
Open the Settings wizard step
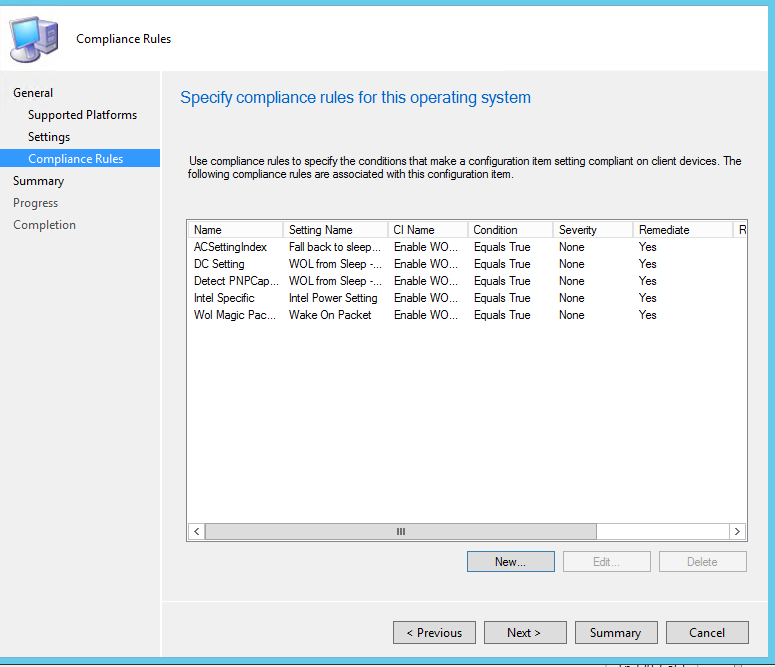click(49, 137)
